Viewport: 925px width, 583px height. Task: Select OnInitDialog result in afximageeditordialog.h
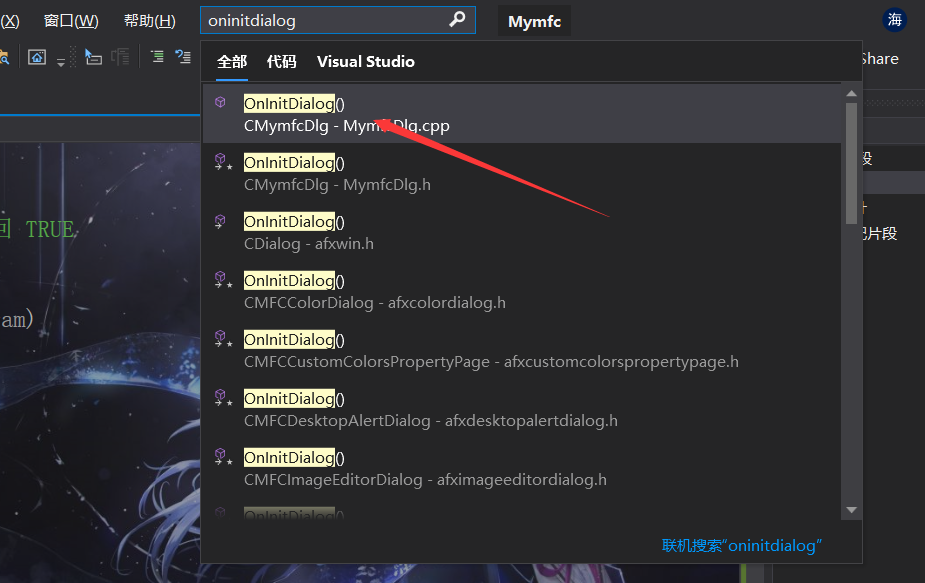[522, 468]
